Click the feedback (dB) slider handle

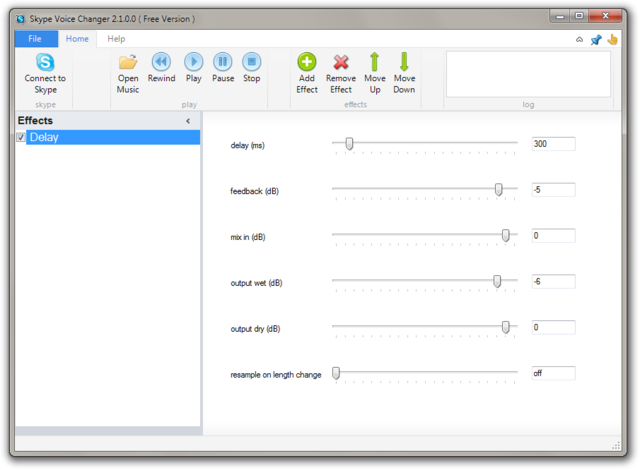point(498,189)
